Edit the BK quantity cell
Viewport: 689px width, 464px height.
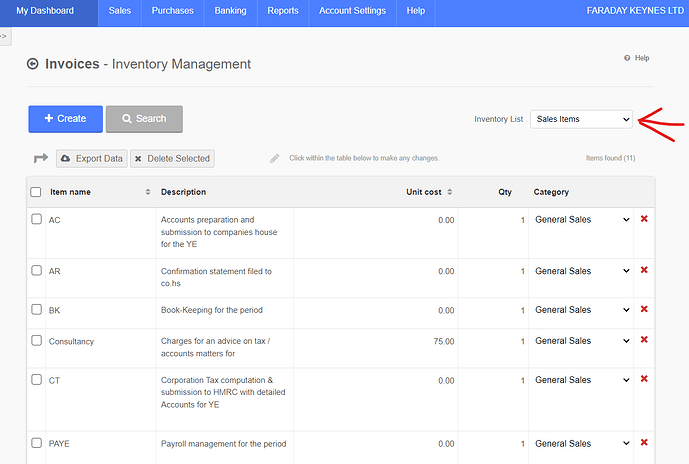(x=493, y=313)
